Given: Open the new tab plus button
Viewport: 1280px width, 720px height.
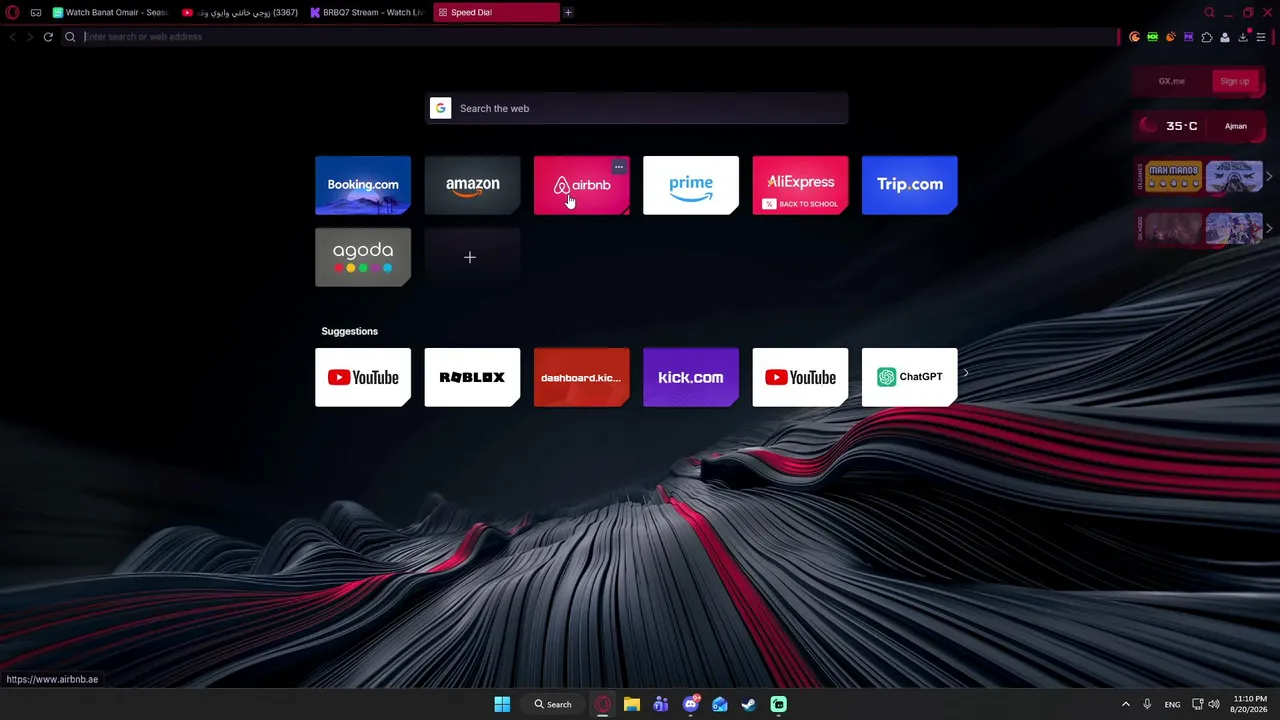Looking at the screenshot, I should (x=568, y=12).
